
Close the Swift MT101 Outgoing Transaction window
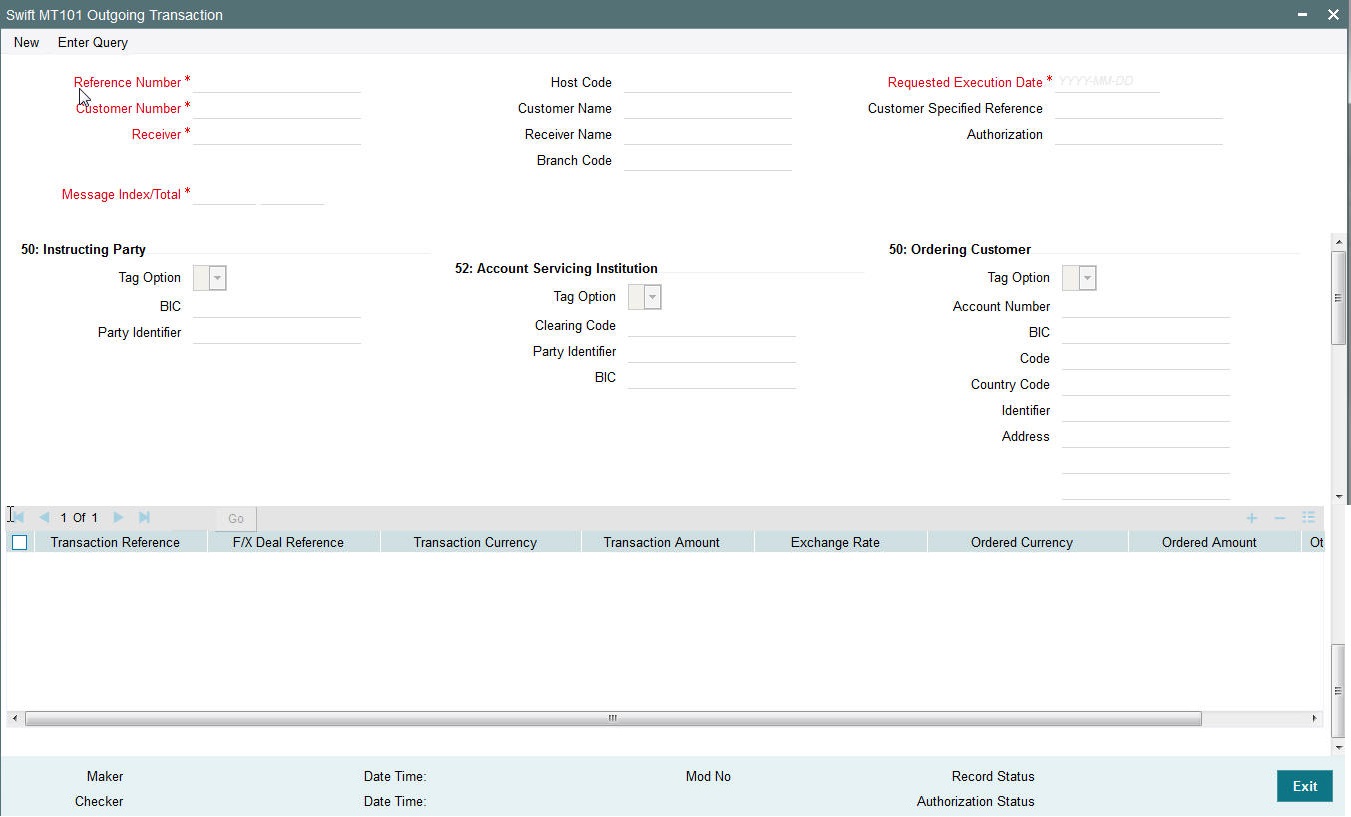point(1333,15)
